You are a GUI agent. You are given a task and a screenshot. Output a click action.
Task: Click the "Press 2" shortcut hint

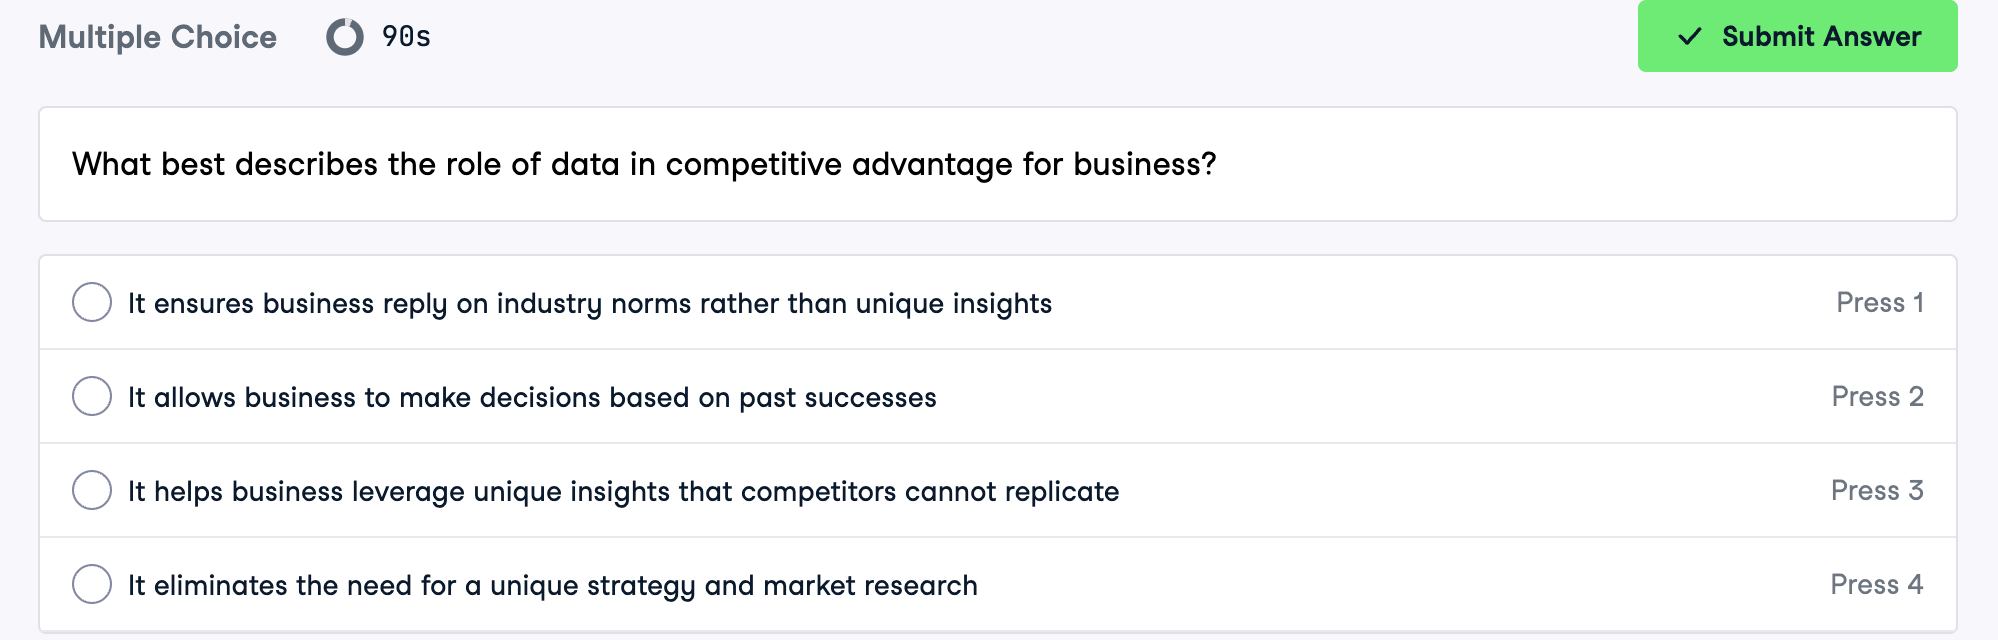(x=1877, y=396)
